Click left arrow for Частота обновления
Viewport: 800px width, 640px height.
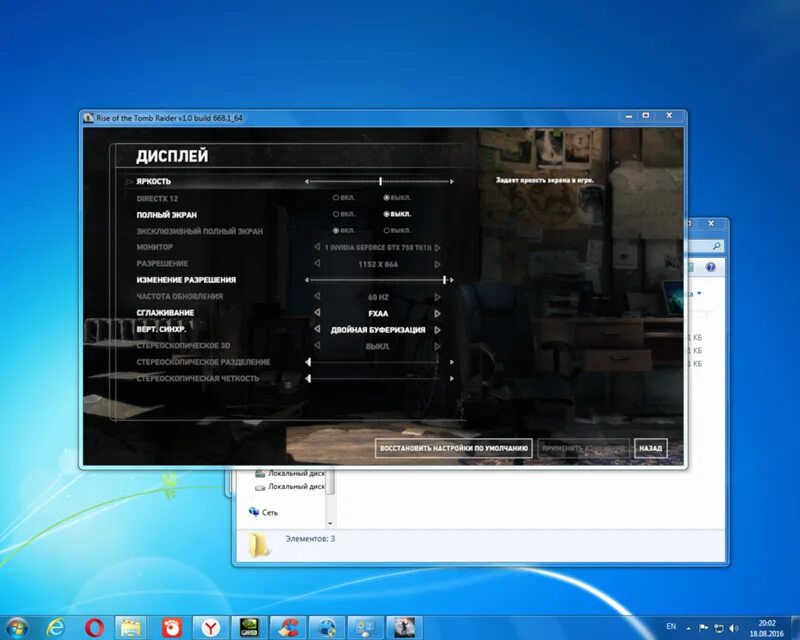point(317,296)
